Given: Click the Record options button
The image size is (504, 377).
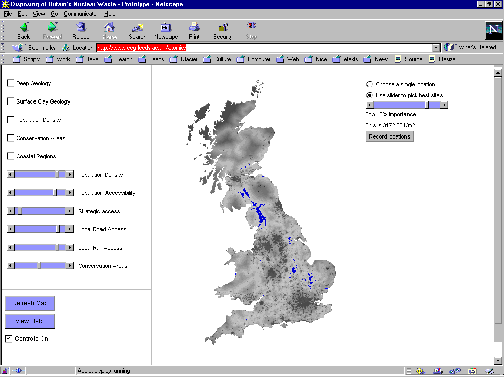Looking at the screenshot, I should coord(390,136).
